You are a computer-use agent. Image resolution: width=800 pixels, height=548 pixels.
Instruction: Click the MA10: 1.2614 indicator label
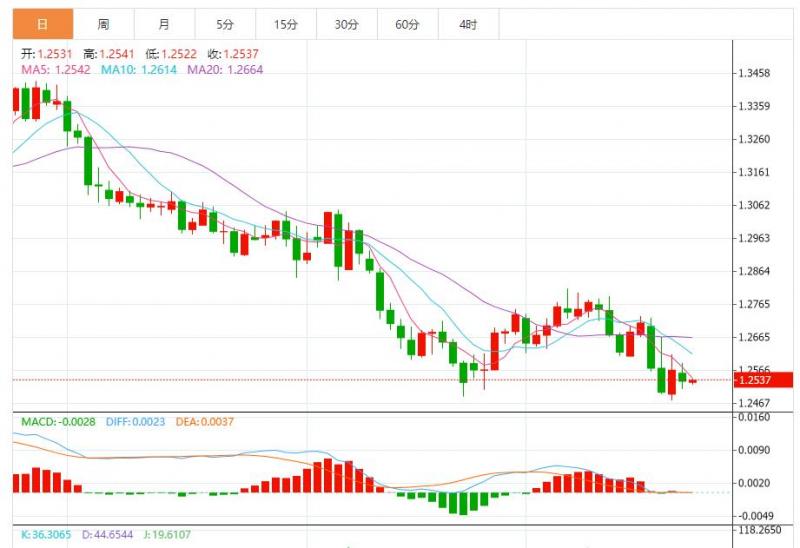pos(139,69)
